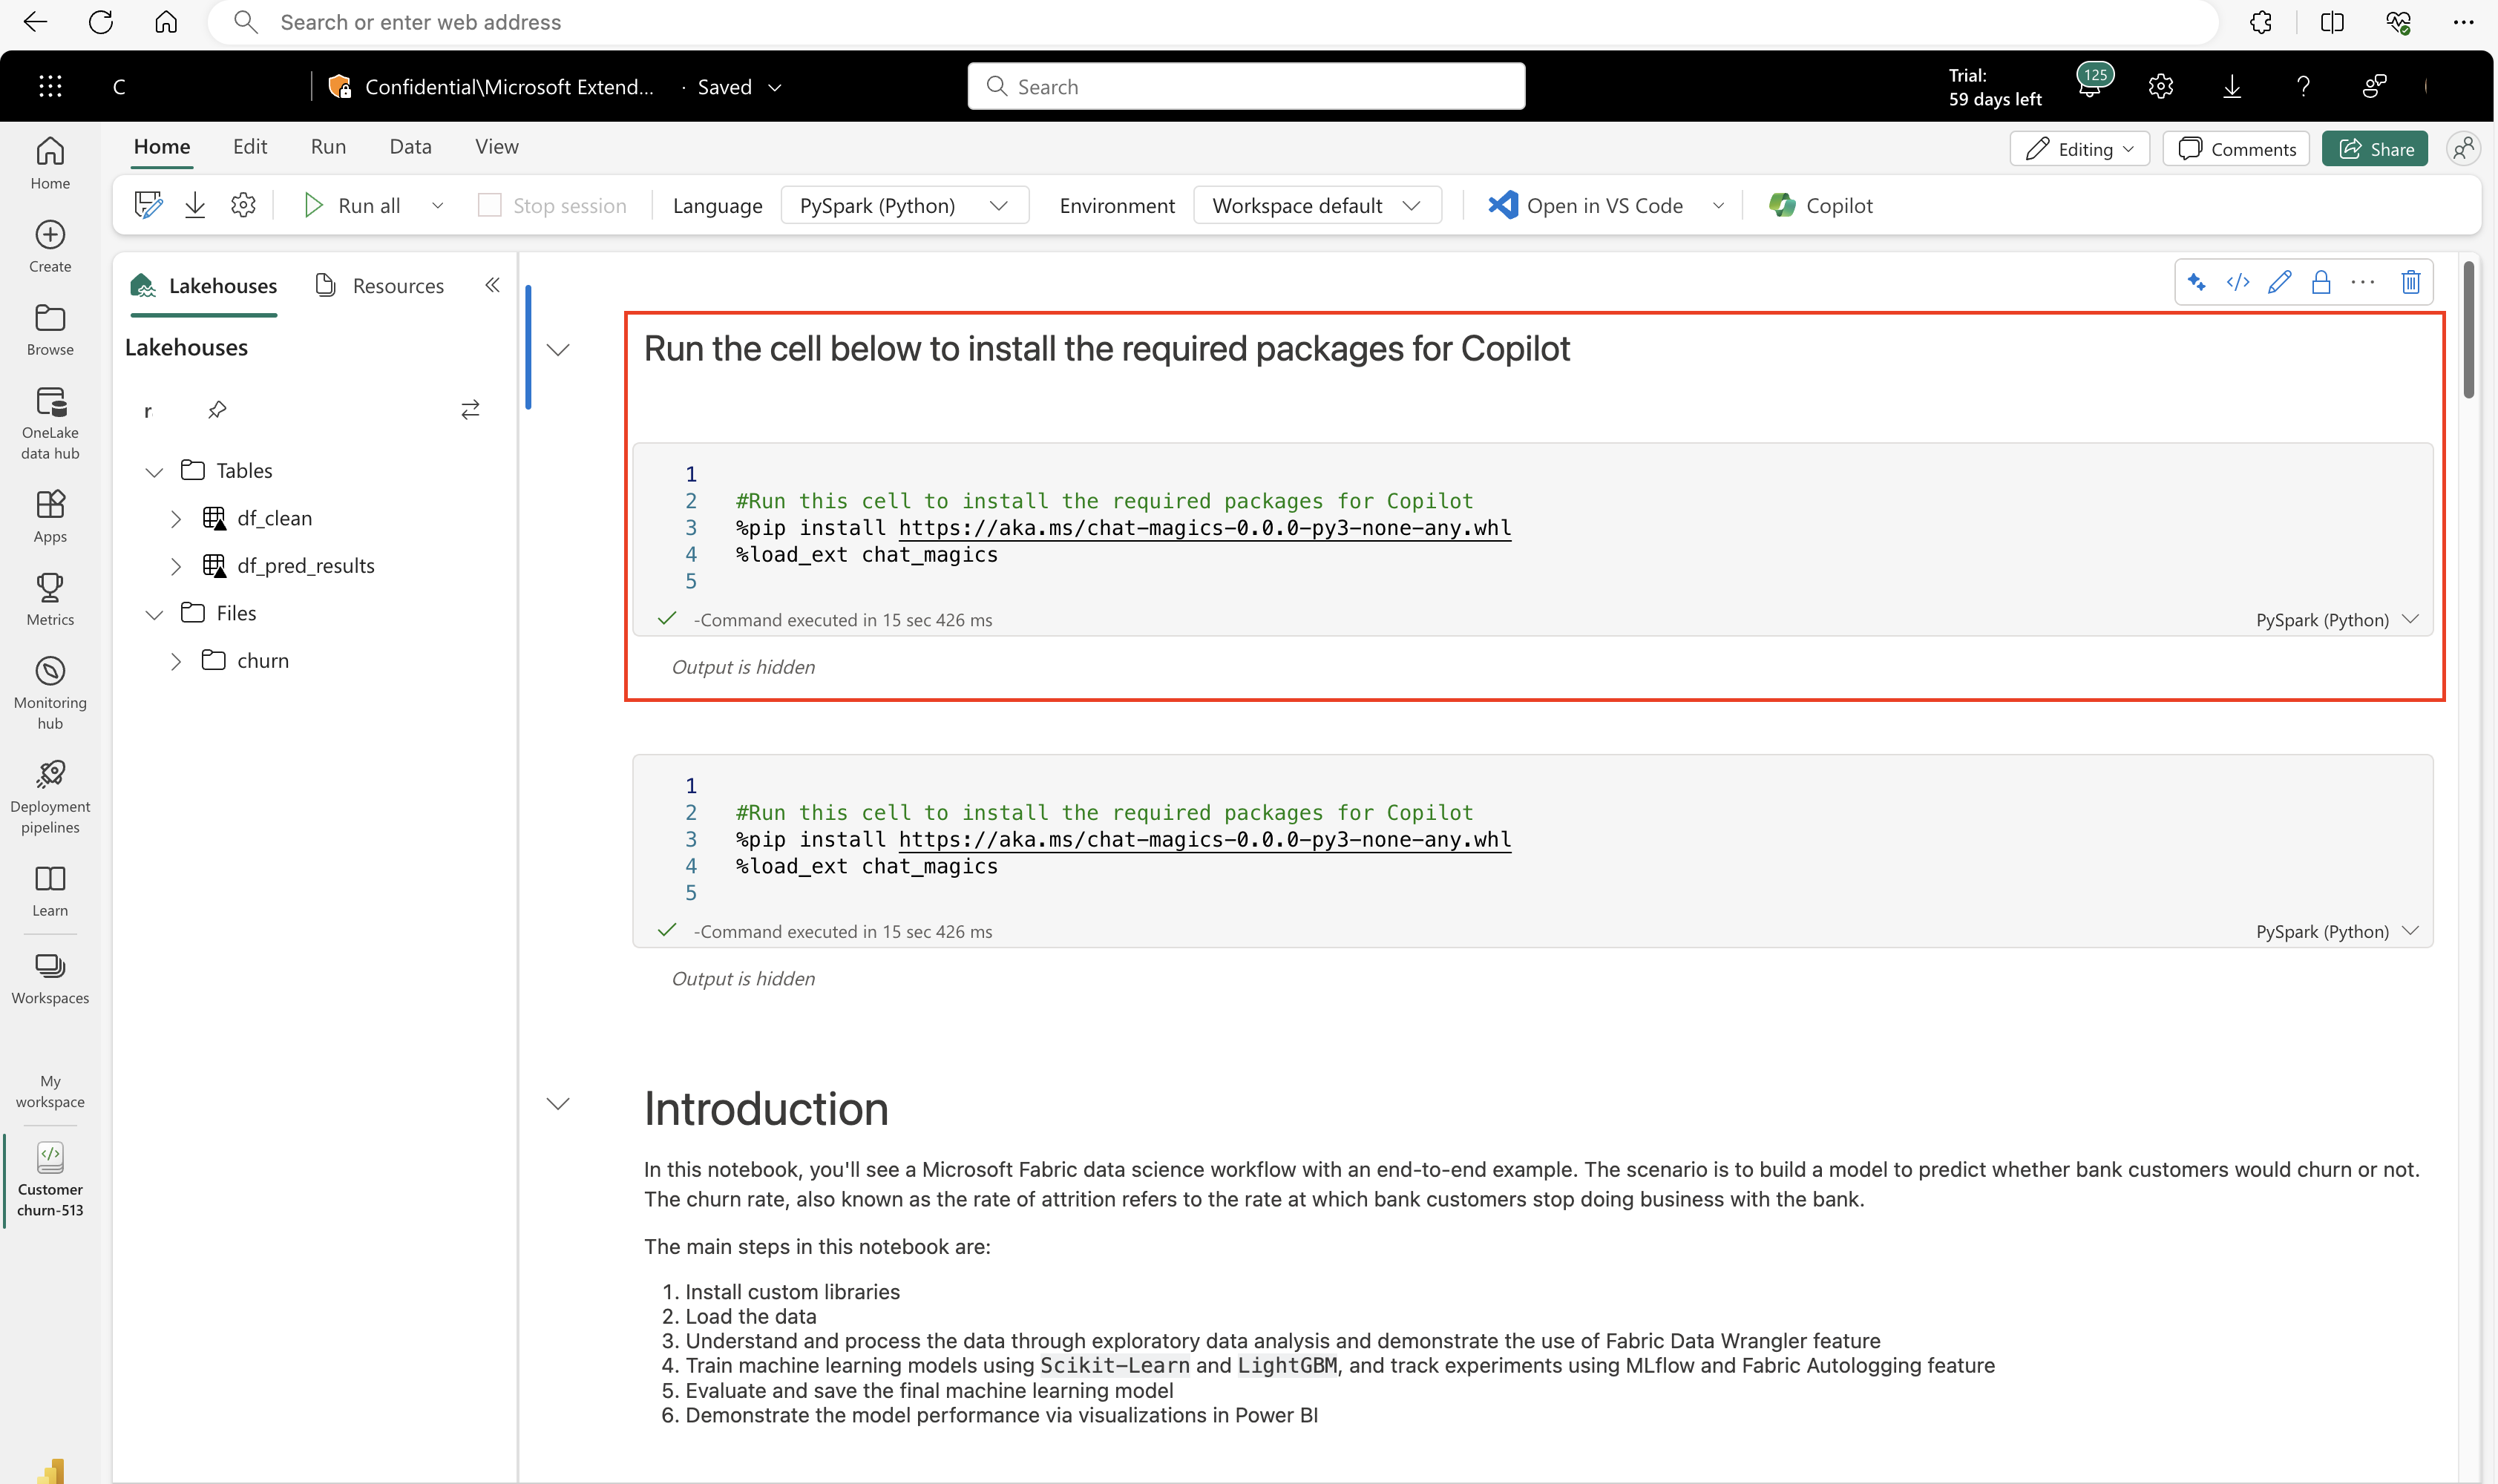
Task: Click the Home tab
Action: tap(163, 147)
